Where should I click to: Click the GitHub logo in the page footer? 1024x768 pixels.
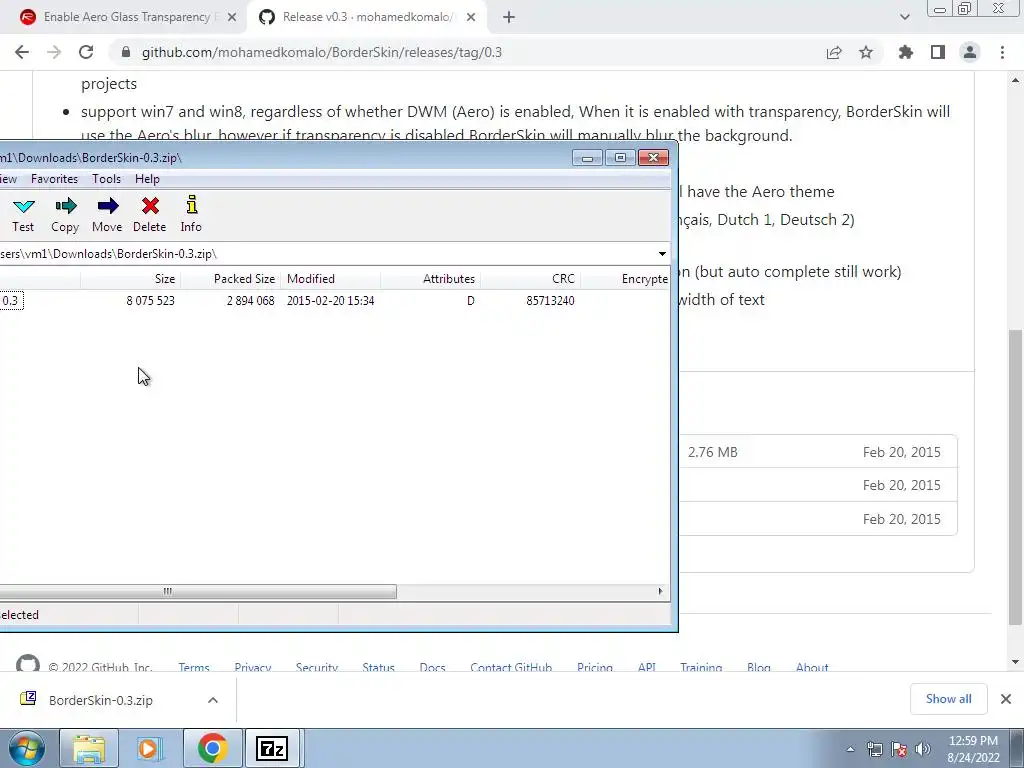point(28,663)
